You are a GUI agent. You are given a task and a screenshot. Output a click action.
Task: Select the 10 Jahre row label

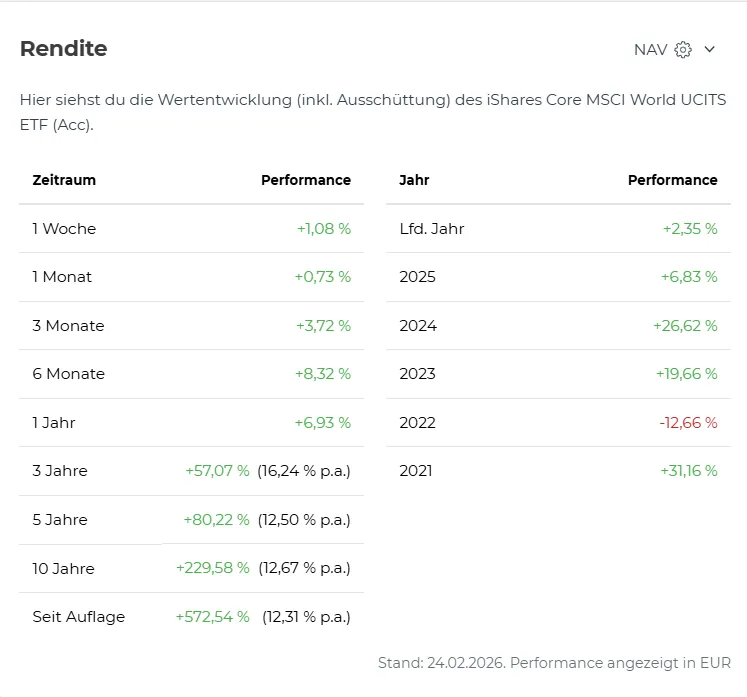pos(63,569)
